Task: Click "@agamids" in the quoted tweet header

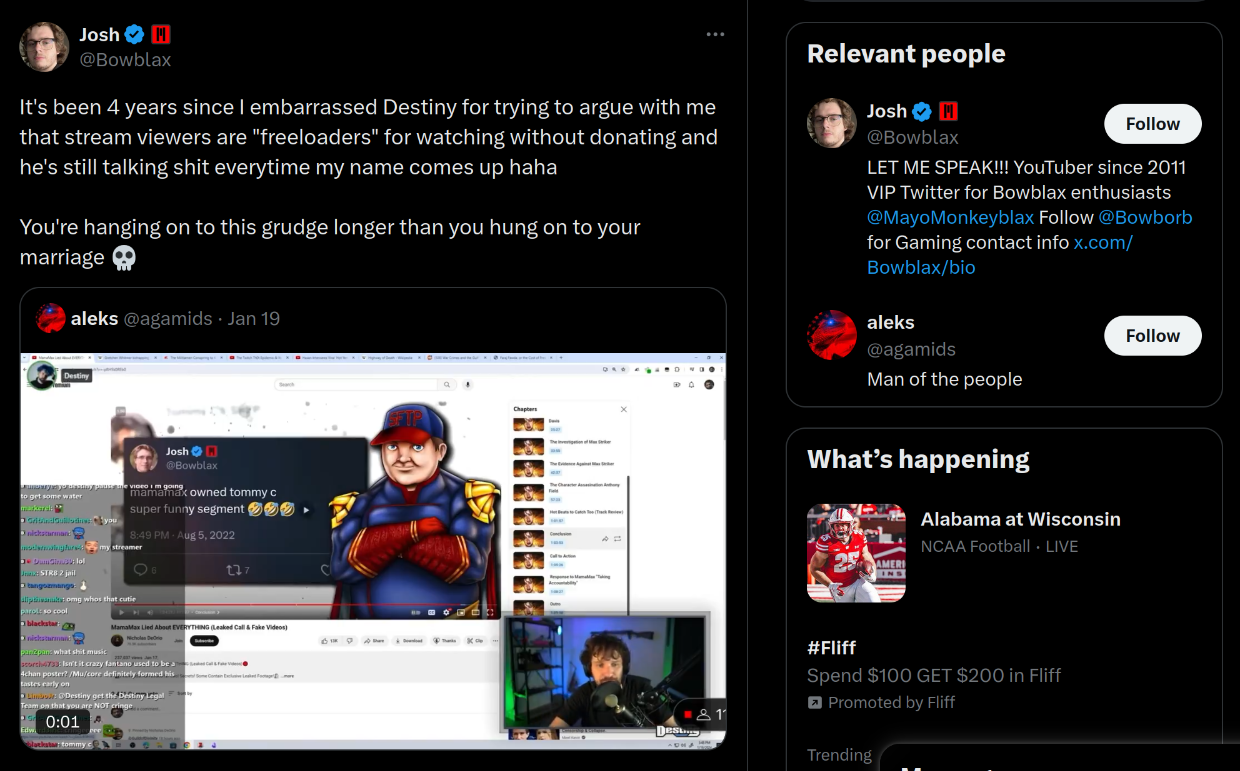Action: pyautogui.click(x=168, y=319)
